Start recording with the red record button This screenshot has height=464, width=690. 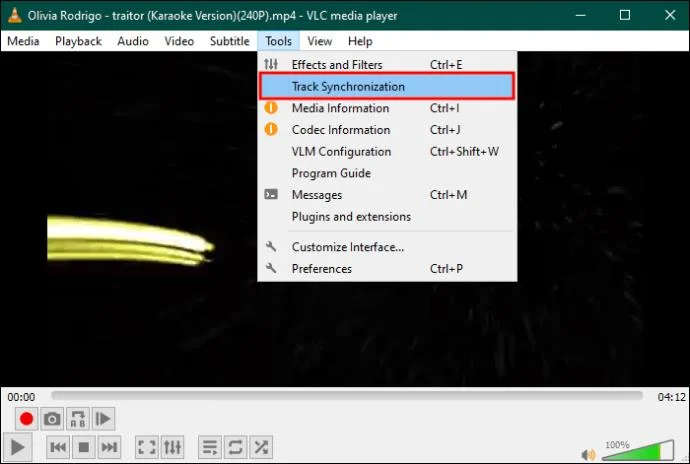pos(26,419)
